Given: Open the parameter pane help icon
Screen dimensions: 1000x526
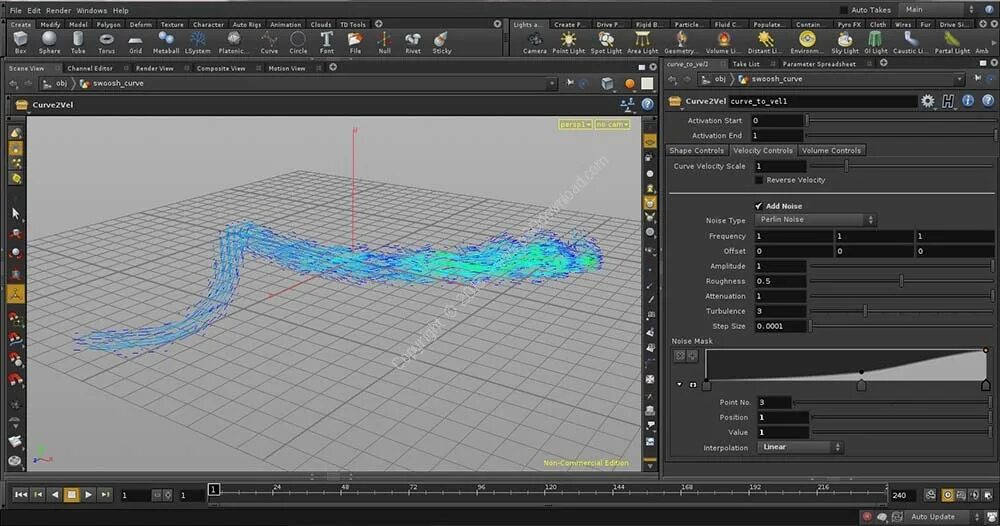Looking at the screenshot, I should coord(988,101).
